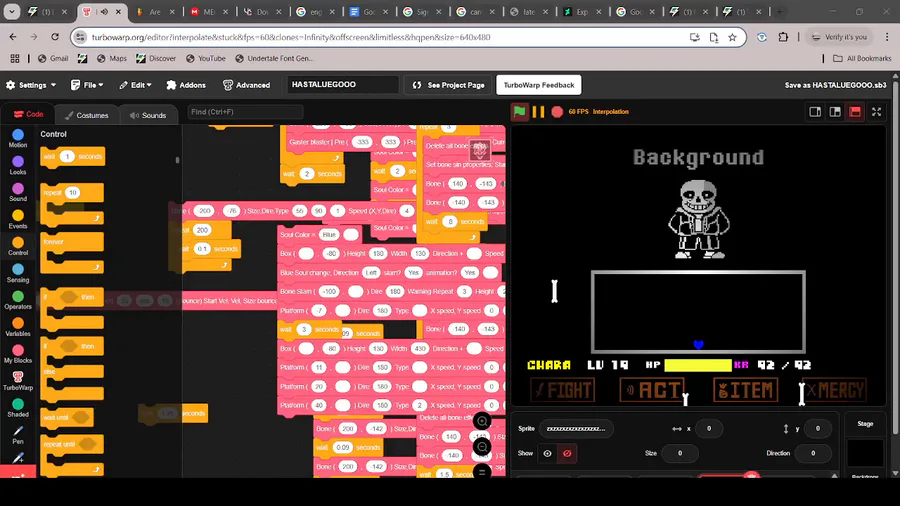
Task: Stop all scripts with red stop button
Action: (557, 111)
